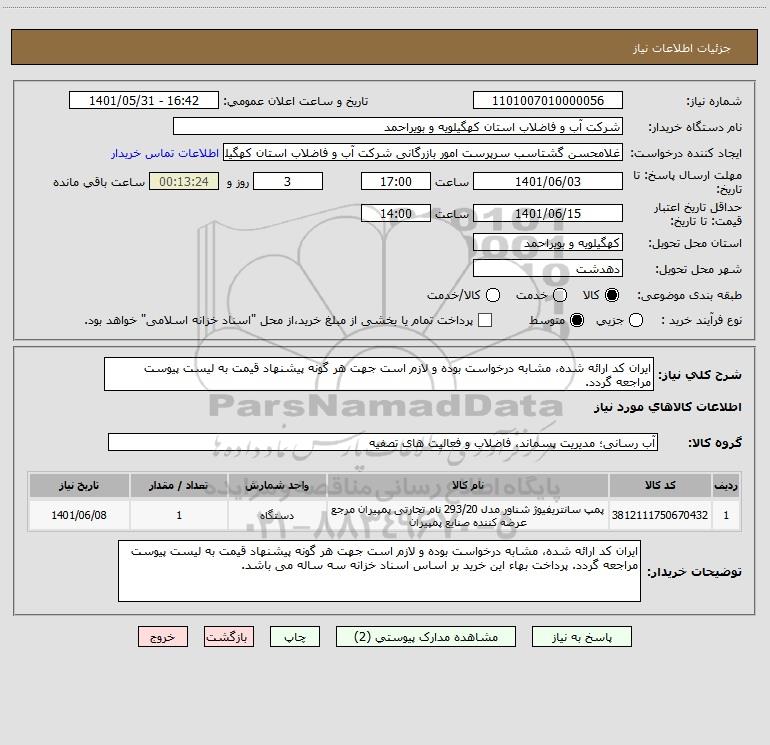Click the buyer organization name field

coord(398,127)
